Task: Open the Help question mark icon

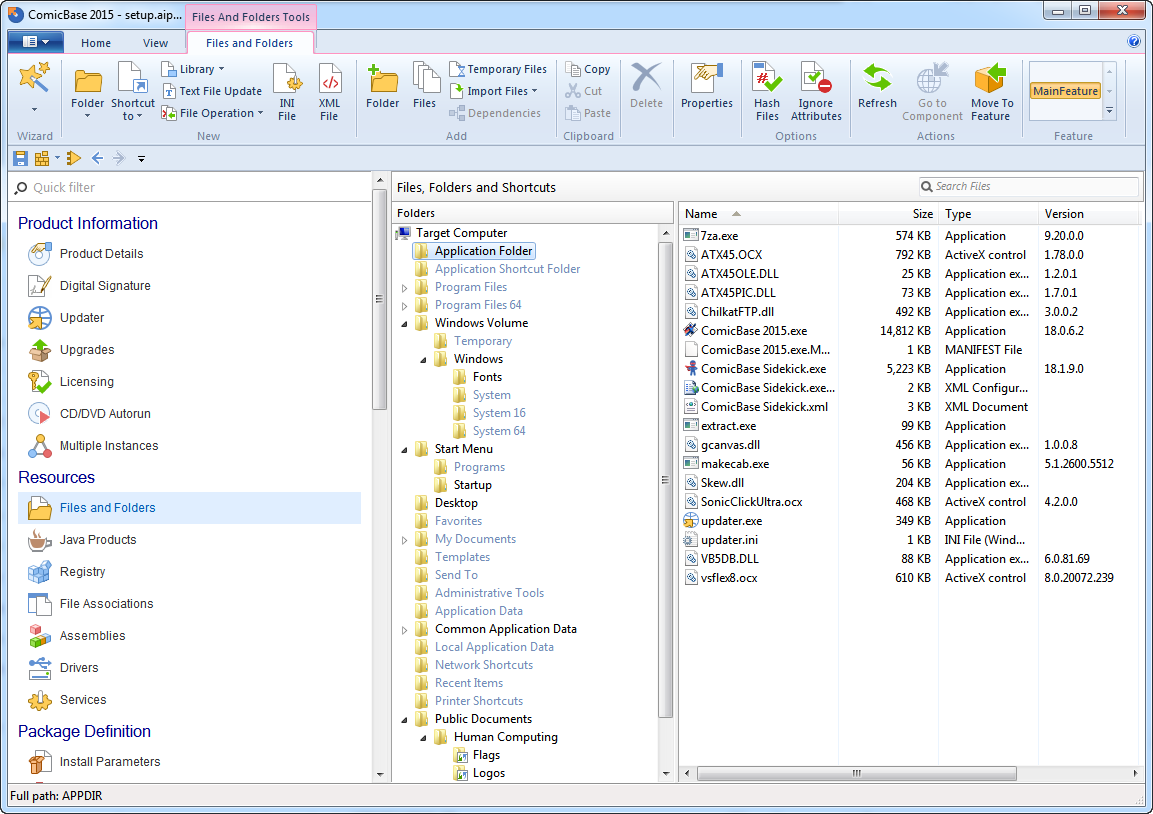Action: 1134,41
